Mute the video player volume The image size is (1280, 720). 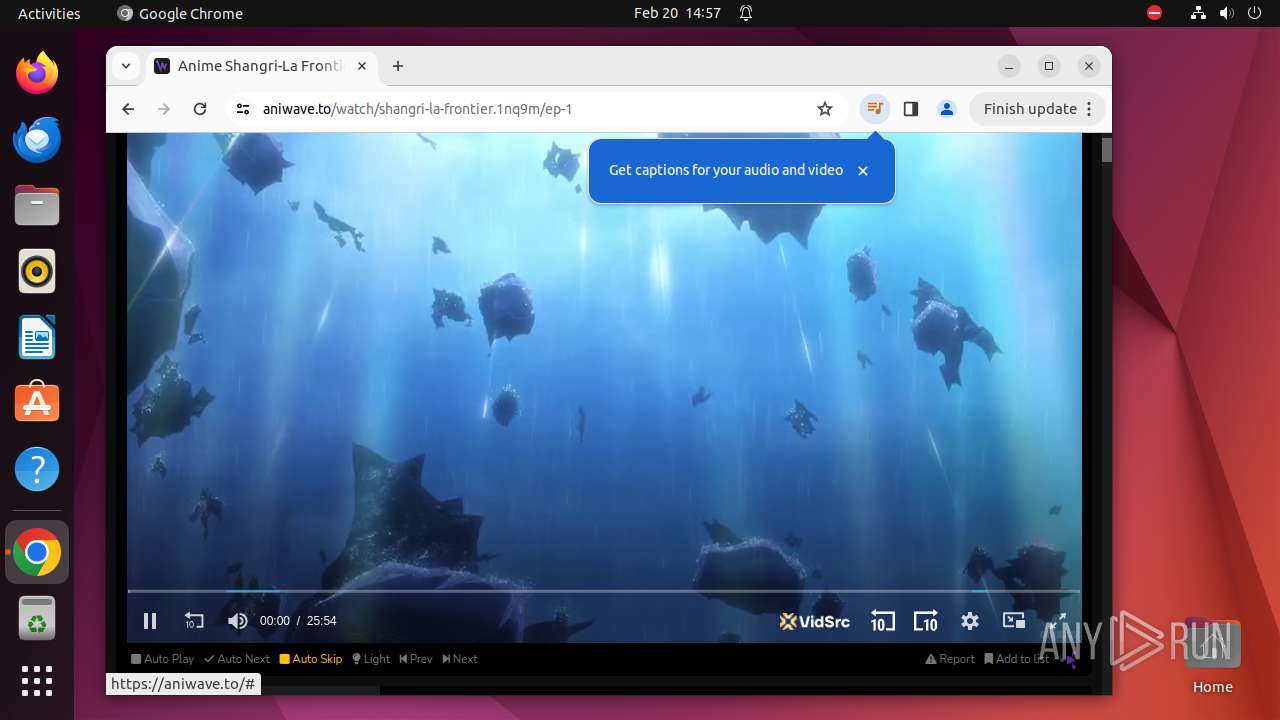tap(237, 621)
